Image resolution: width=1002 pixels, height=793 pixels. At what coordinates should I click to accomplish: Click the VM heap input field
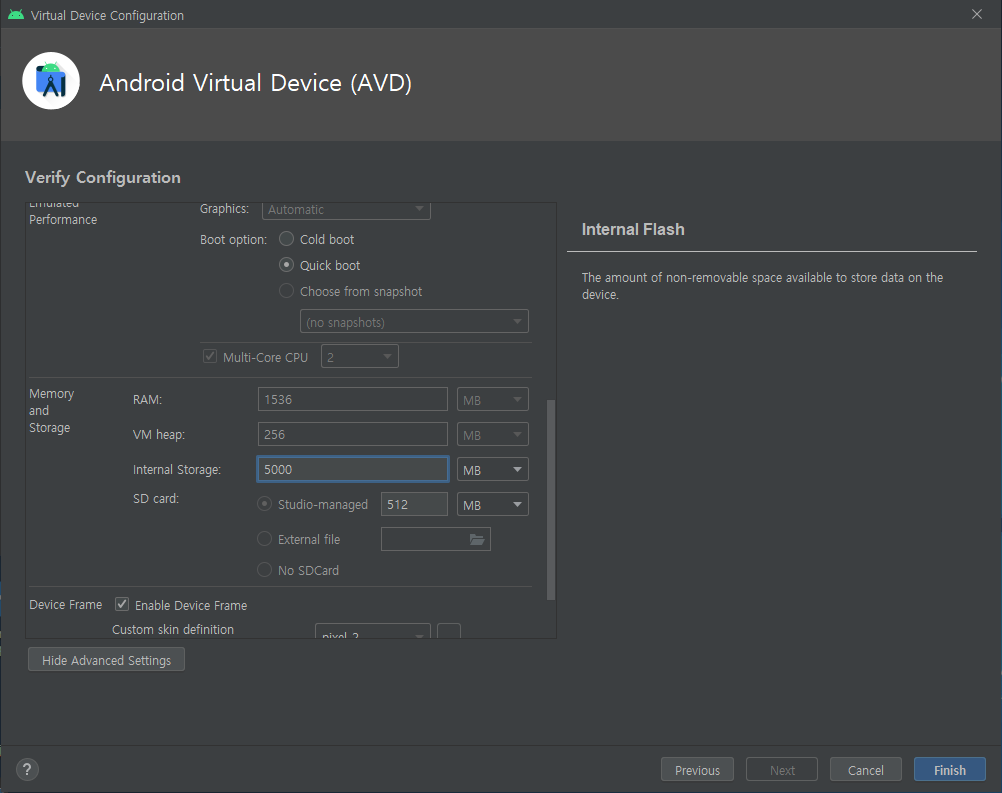tap(353, 435)
